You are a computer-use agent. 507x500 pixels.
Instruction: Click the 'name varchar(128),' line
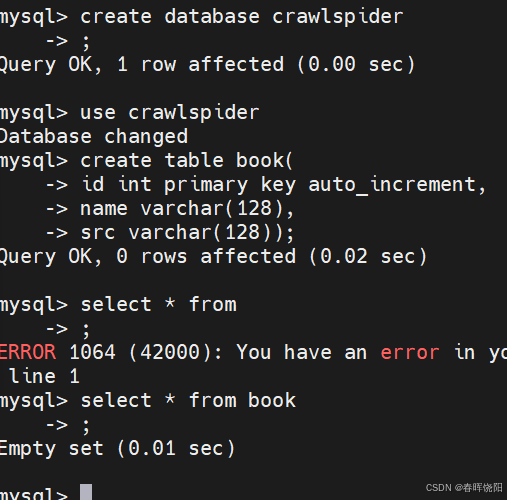coord(187,209)
